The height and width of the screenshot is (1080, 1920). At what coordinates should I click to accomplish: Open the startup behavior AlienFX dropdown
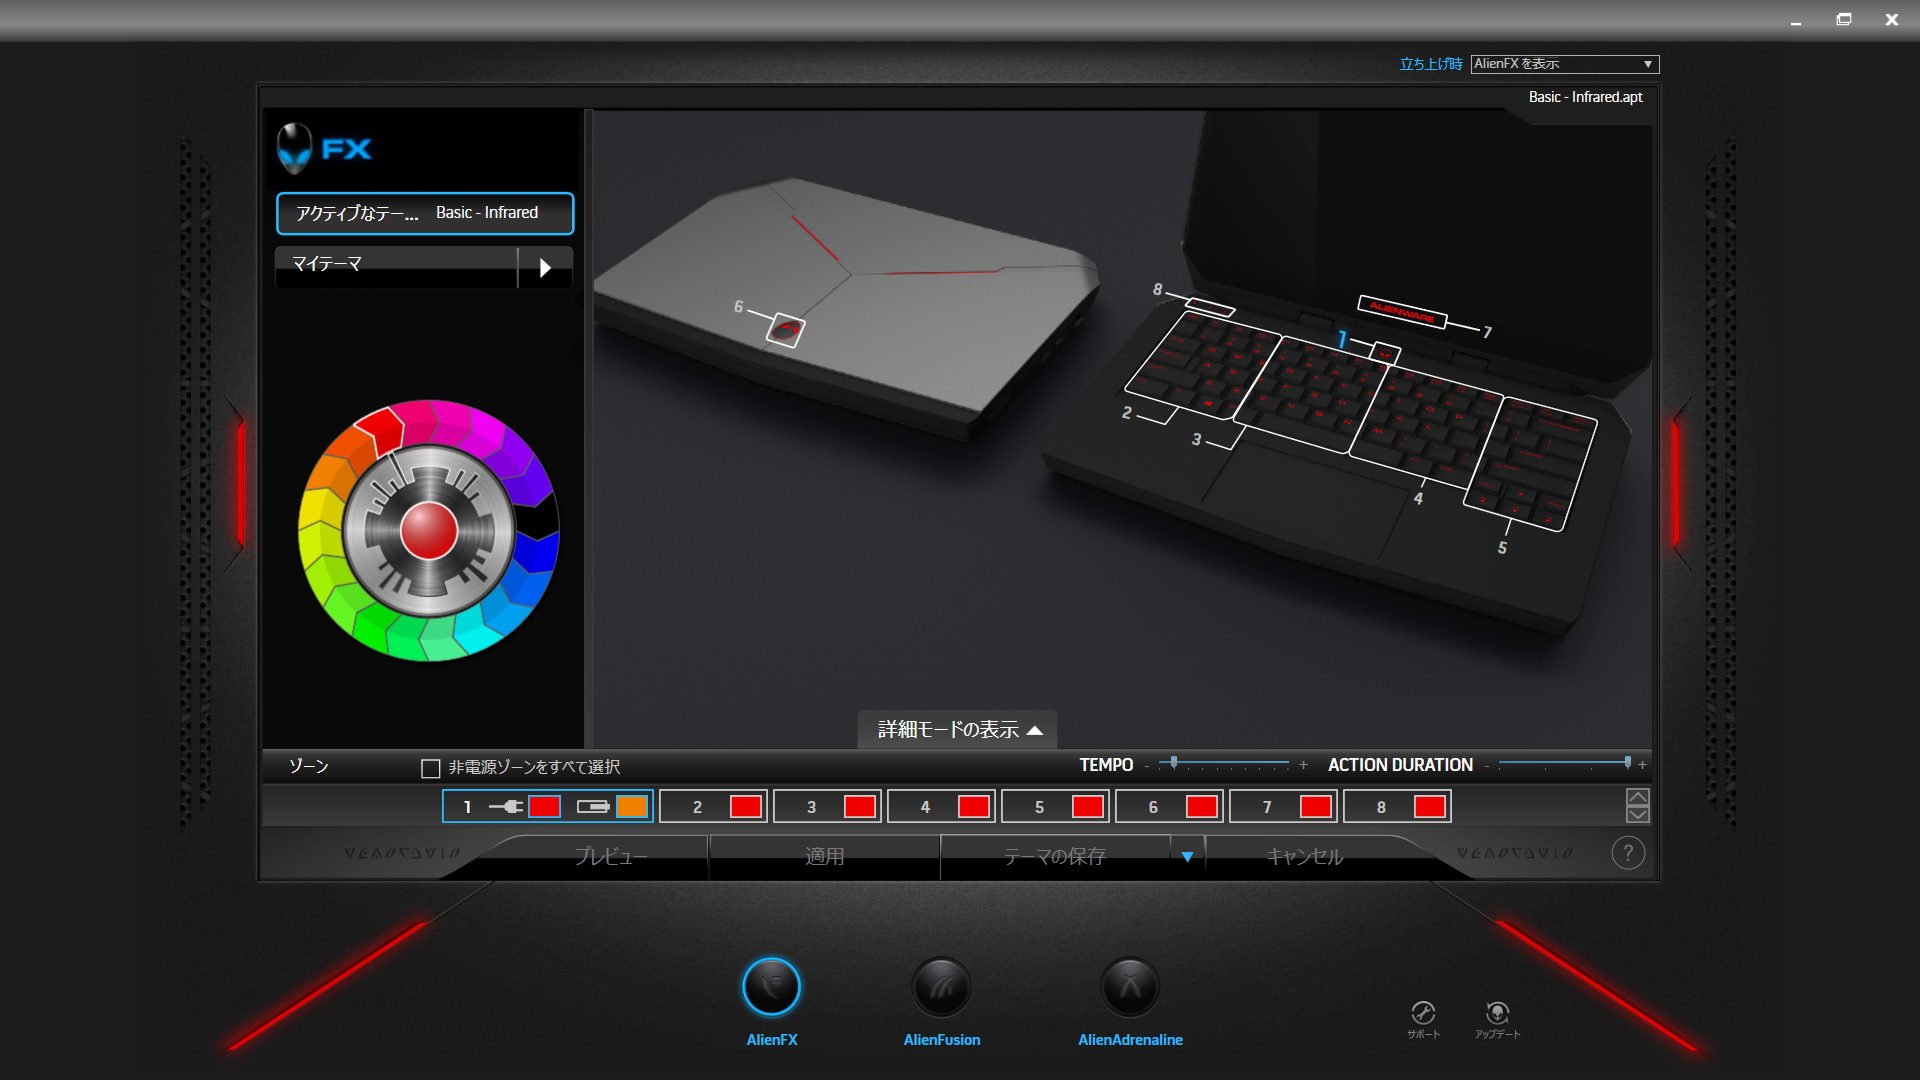coord(1564,64)
